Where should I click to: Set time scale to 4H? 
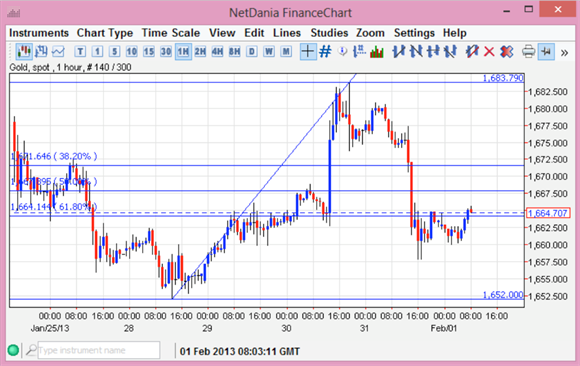pos(218,51)
